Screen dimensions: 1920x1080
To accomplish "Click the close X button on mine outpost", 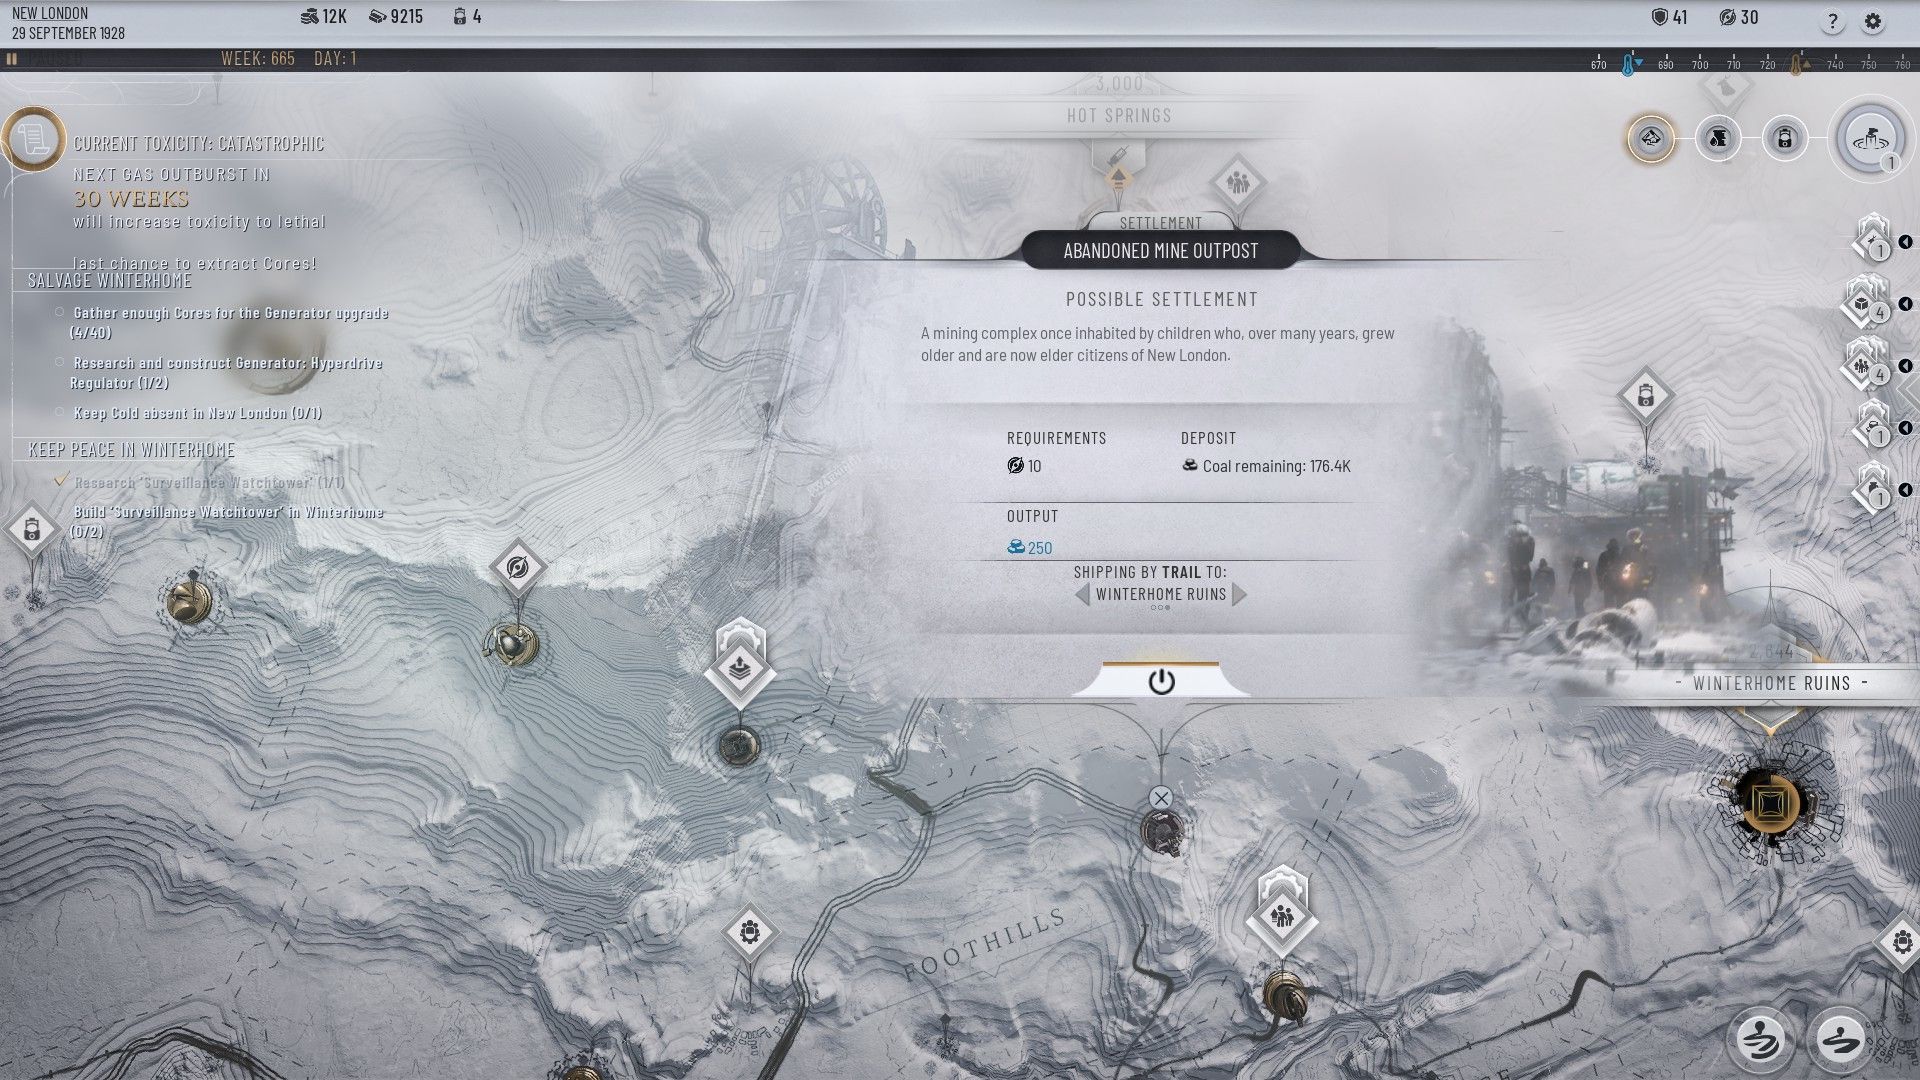I will tap(1160, 796).
